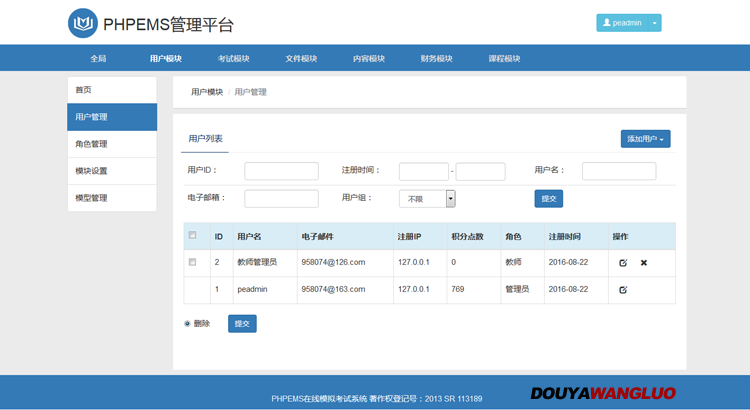The width and height of the screenshot is (750, 410).
Task: Check the checkbox for user ID 2
Action: tap(192, 262)
